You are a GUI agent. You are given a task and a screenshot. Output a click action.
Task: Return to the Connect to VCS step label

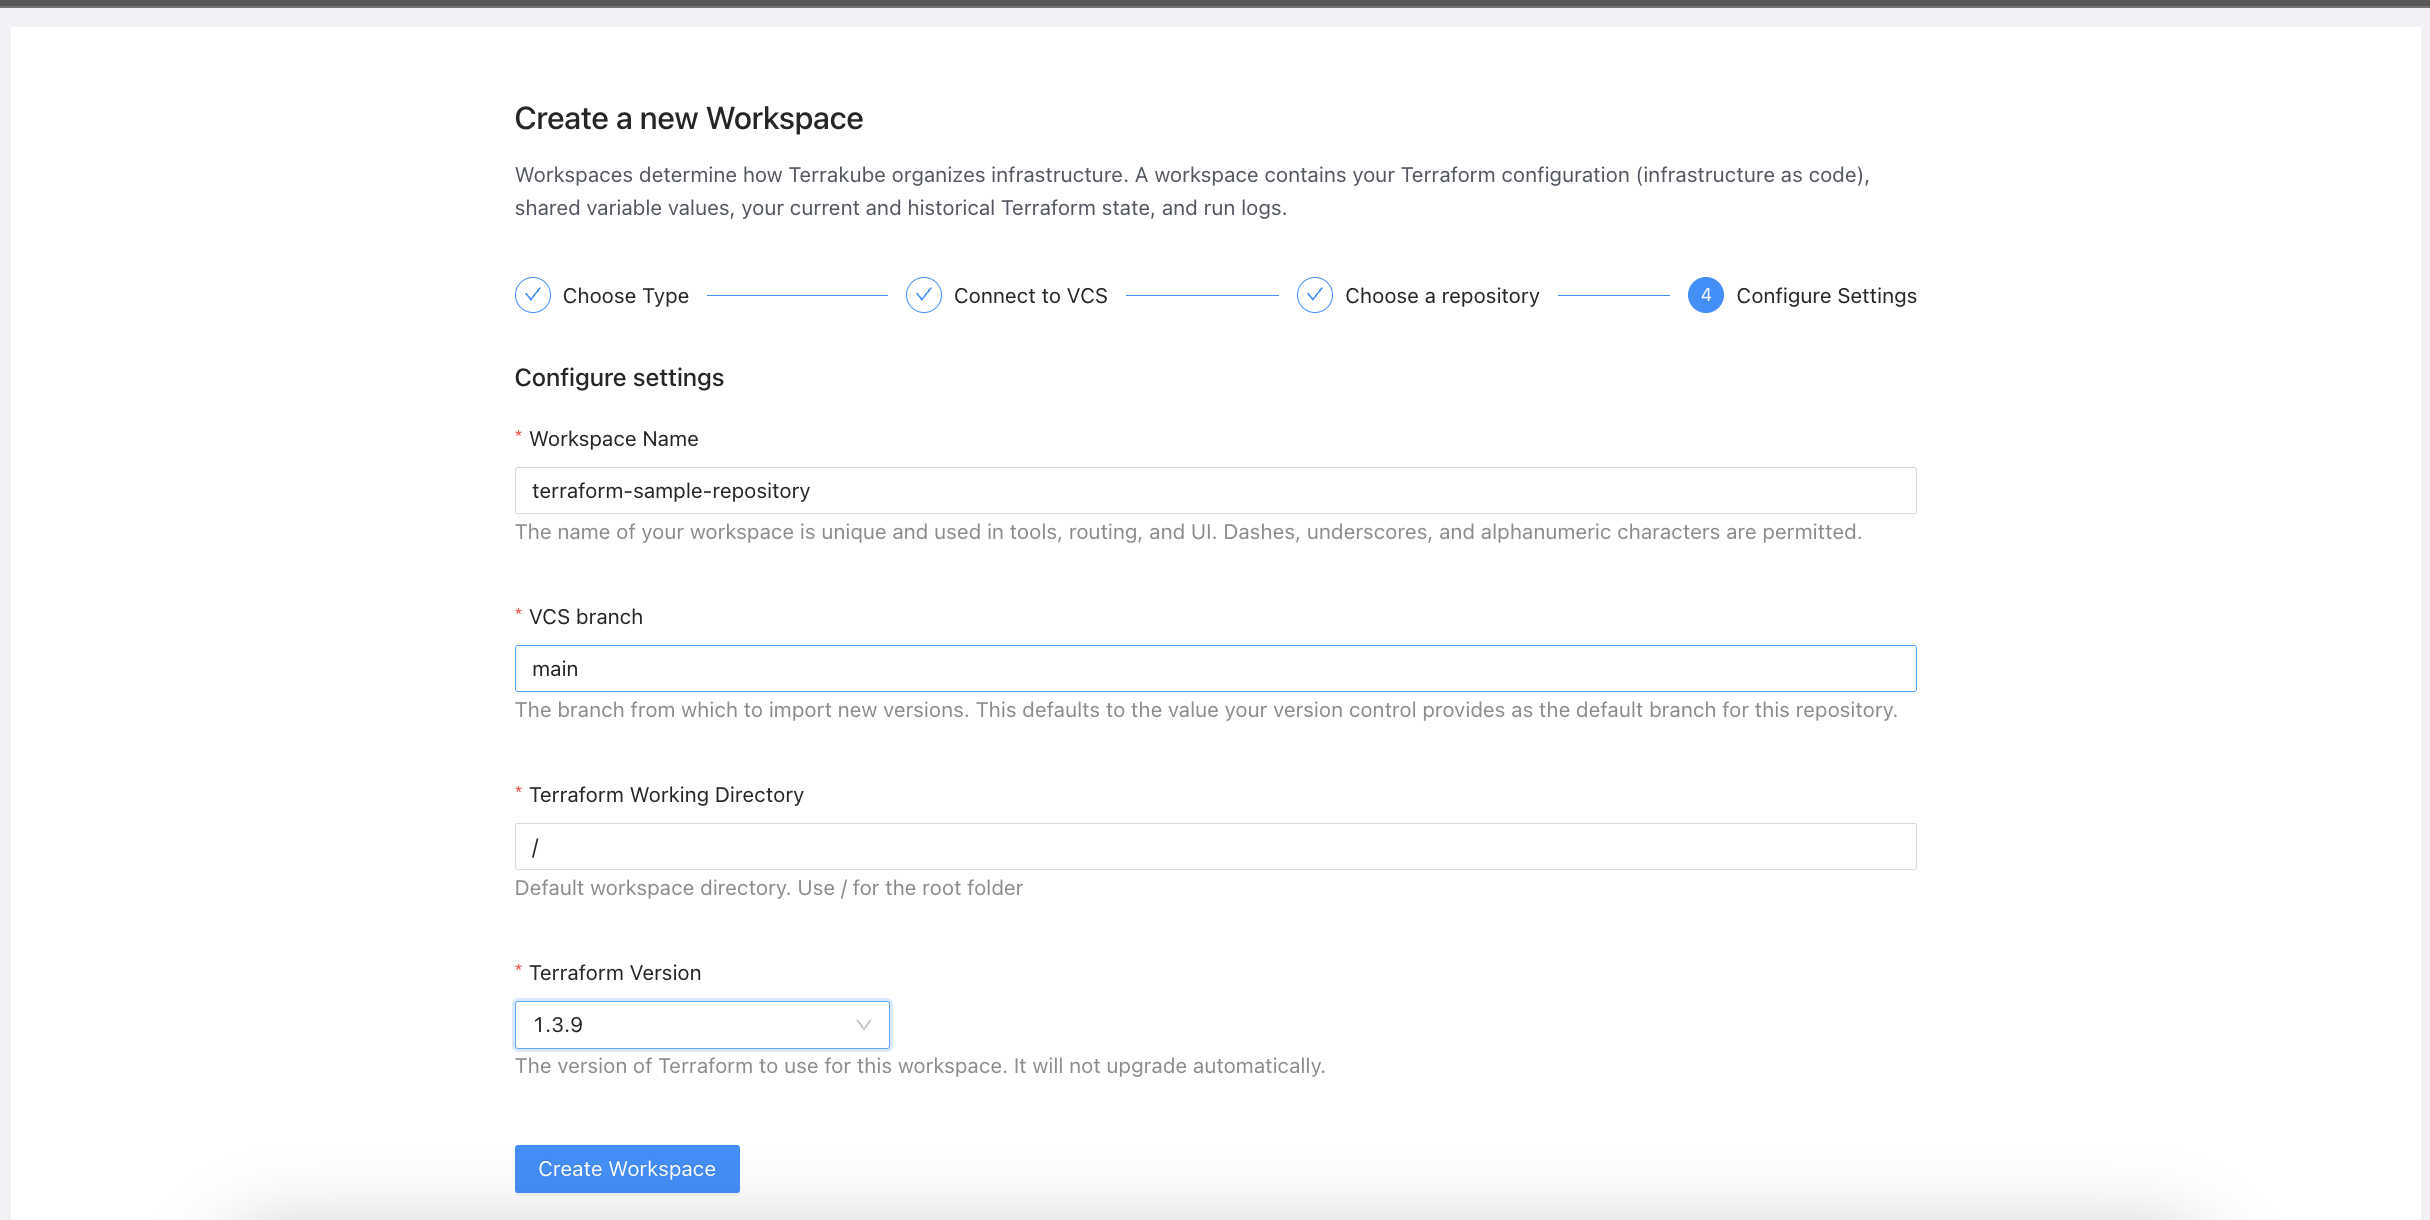click(1030, 296)
